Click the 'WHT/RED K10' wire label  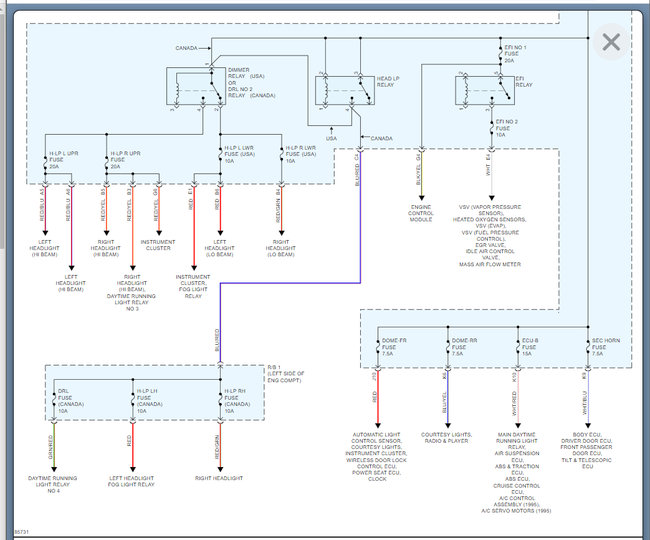coord(514,393)
